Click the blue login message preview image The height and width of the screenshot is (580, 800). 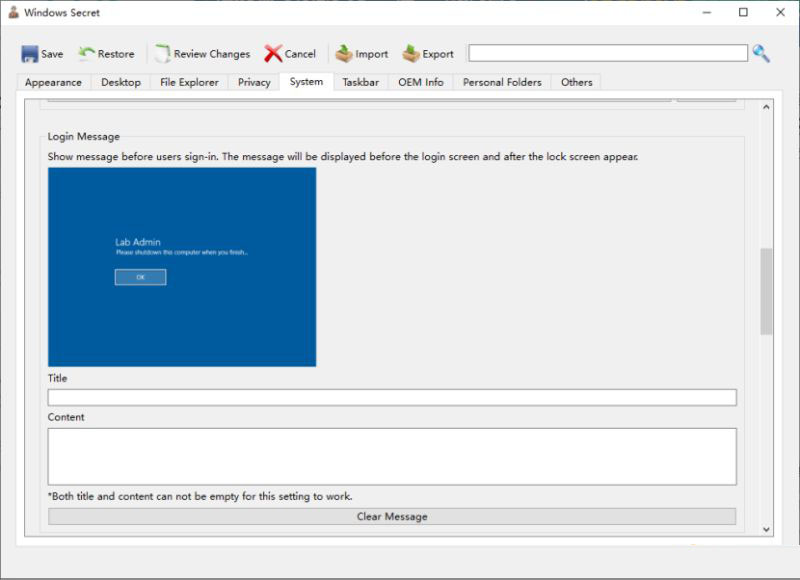(x=182, y=267)
